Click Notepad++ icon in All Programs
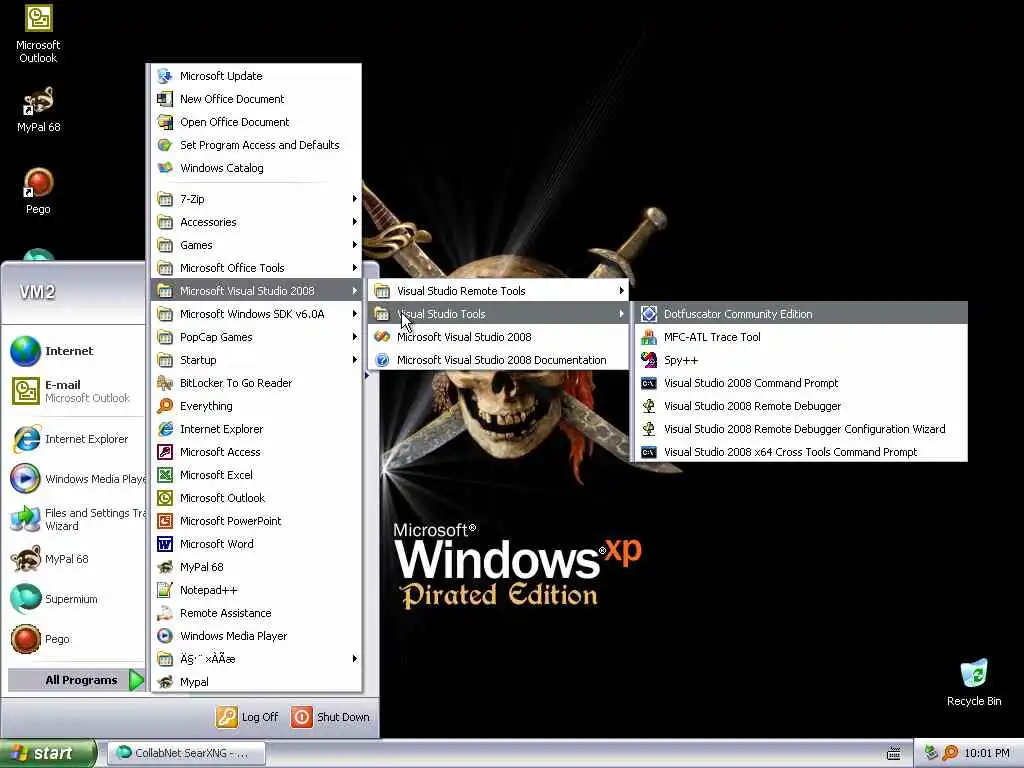The height and width of the screenshot is (768, 1024). coord(165,590)
